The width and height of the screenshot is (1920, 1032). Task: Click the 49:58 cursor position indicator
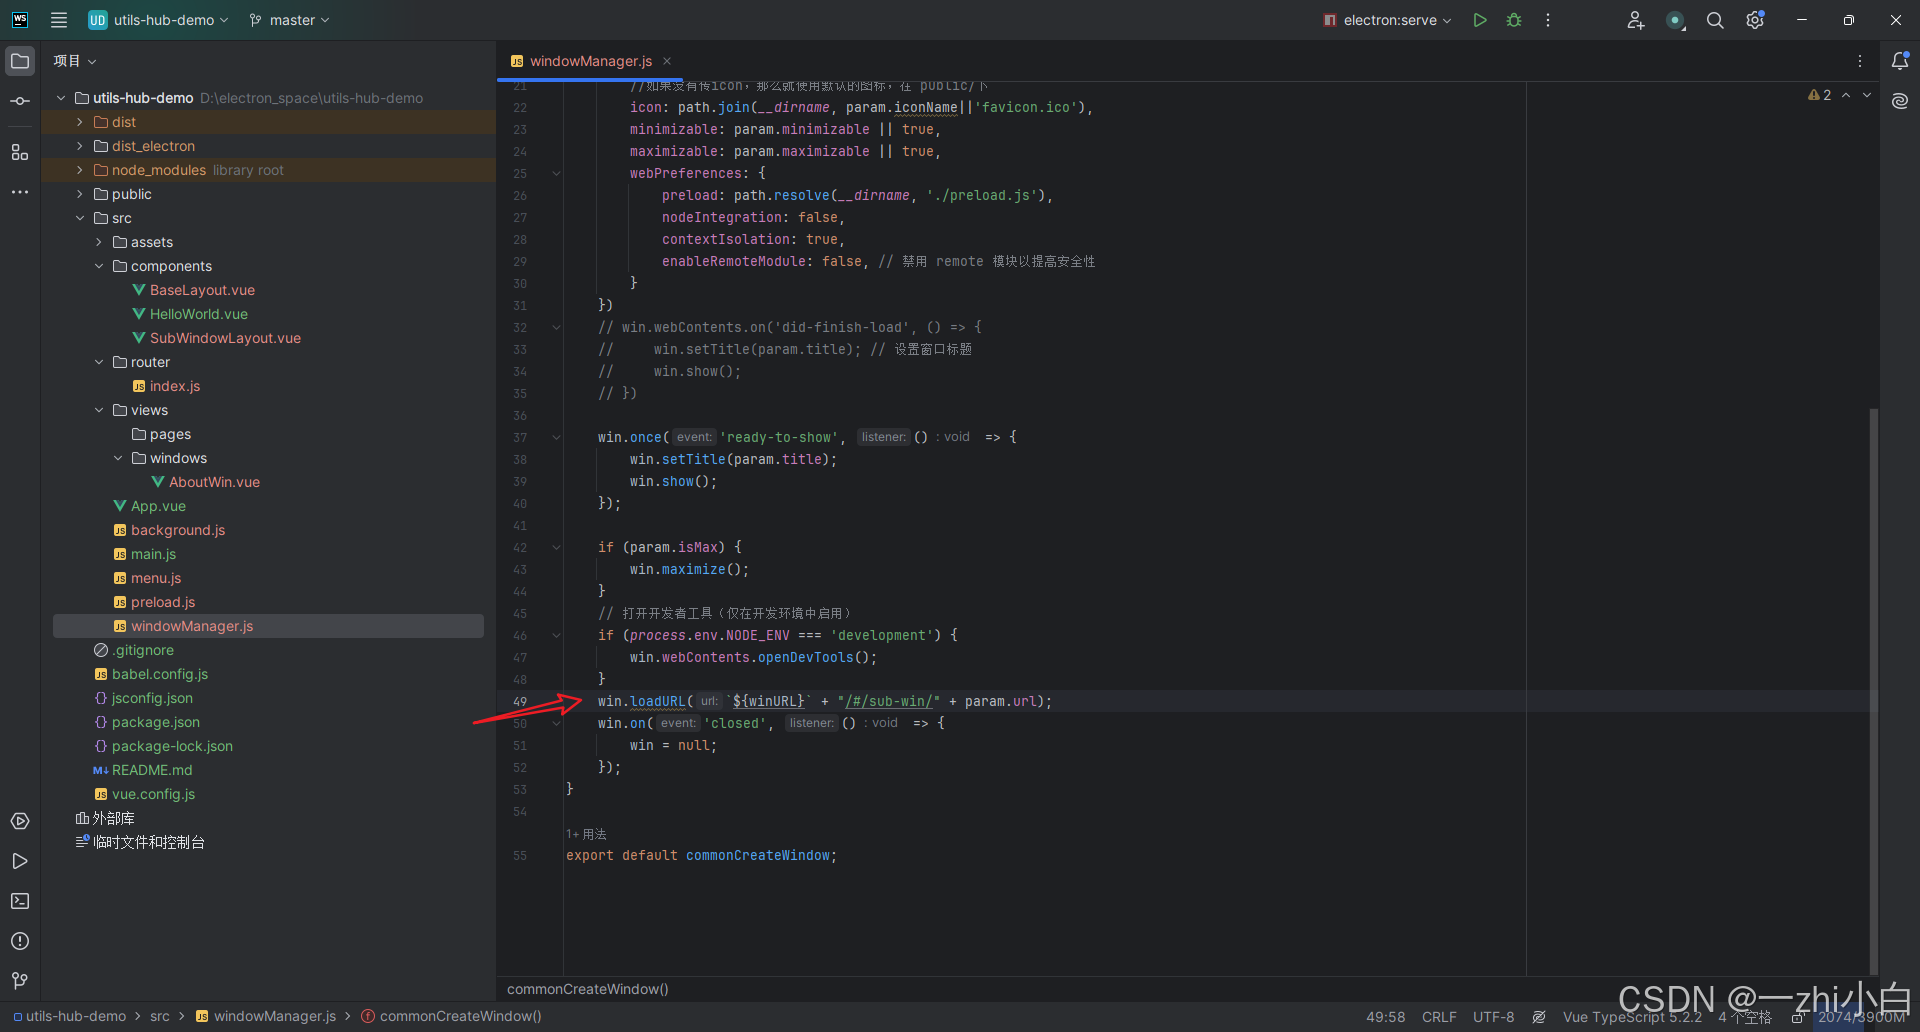coord(1385,1017)
